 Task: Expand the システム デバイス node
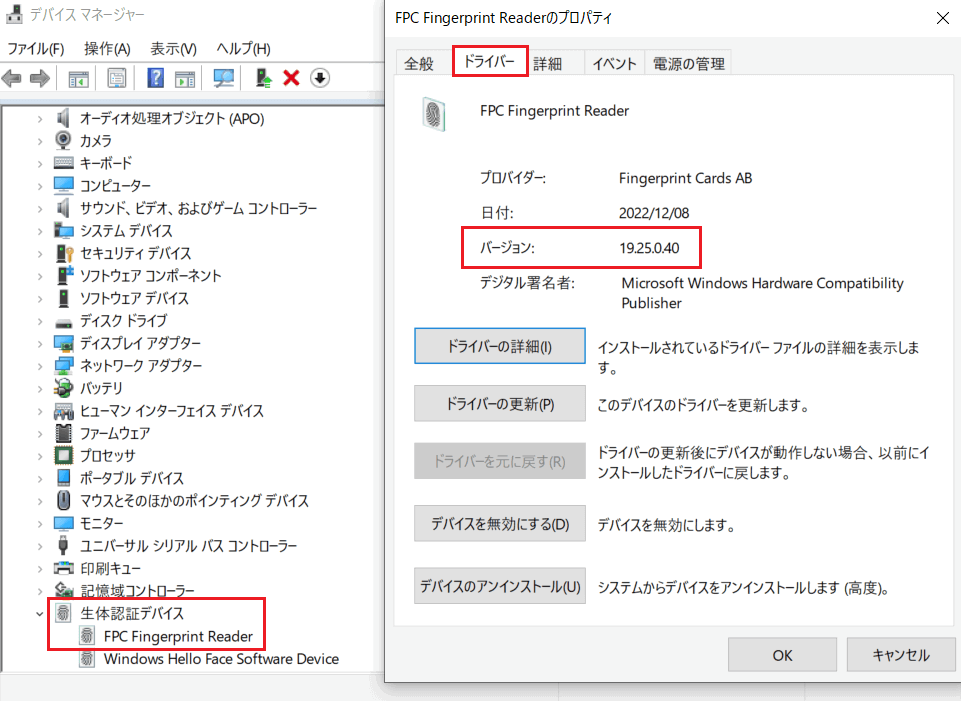[40, 231]
